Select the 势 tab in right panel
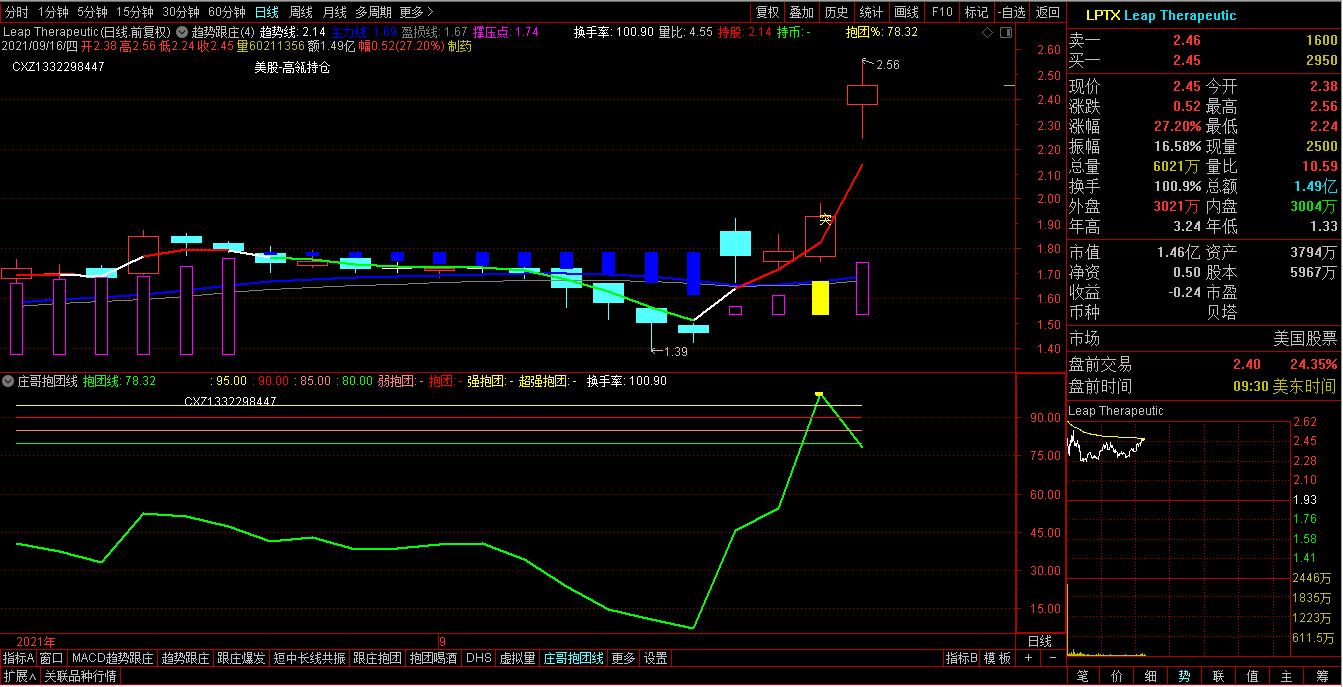 point(1185,677)
